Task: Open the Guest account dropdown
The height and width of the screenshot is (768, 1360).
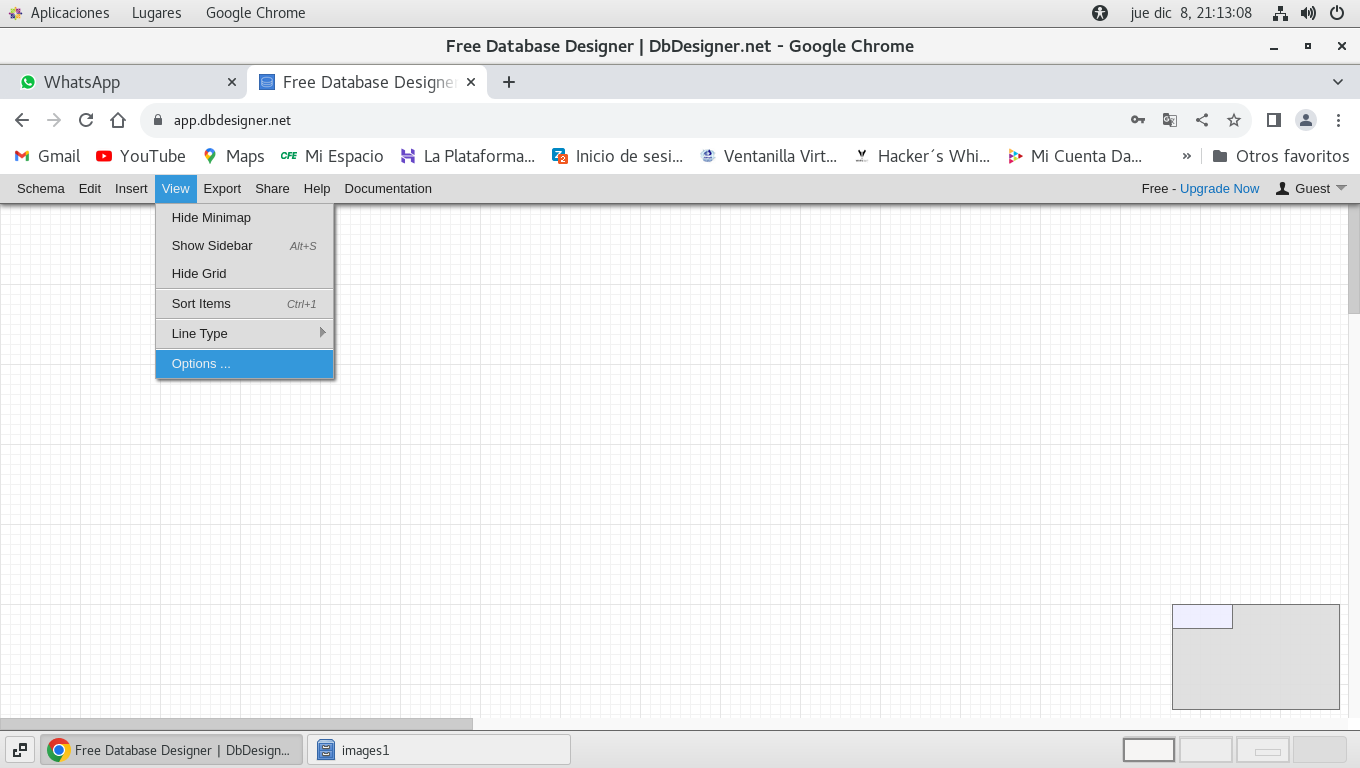Action: (1312, 188)
